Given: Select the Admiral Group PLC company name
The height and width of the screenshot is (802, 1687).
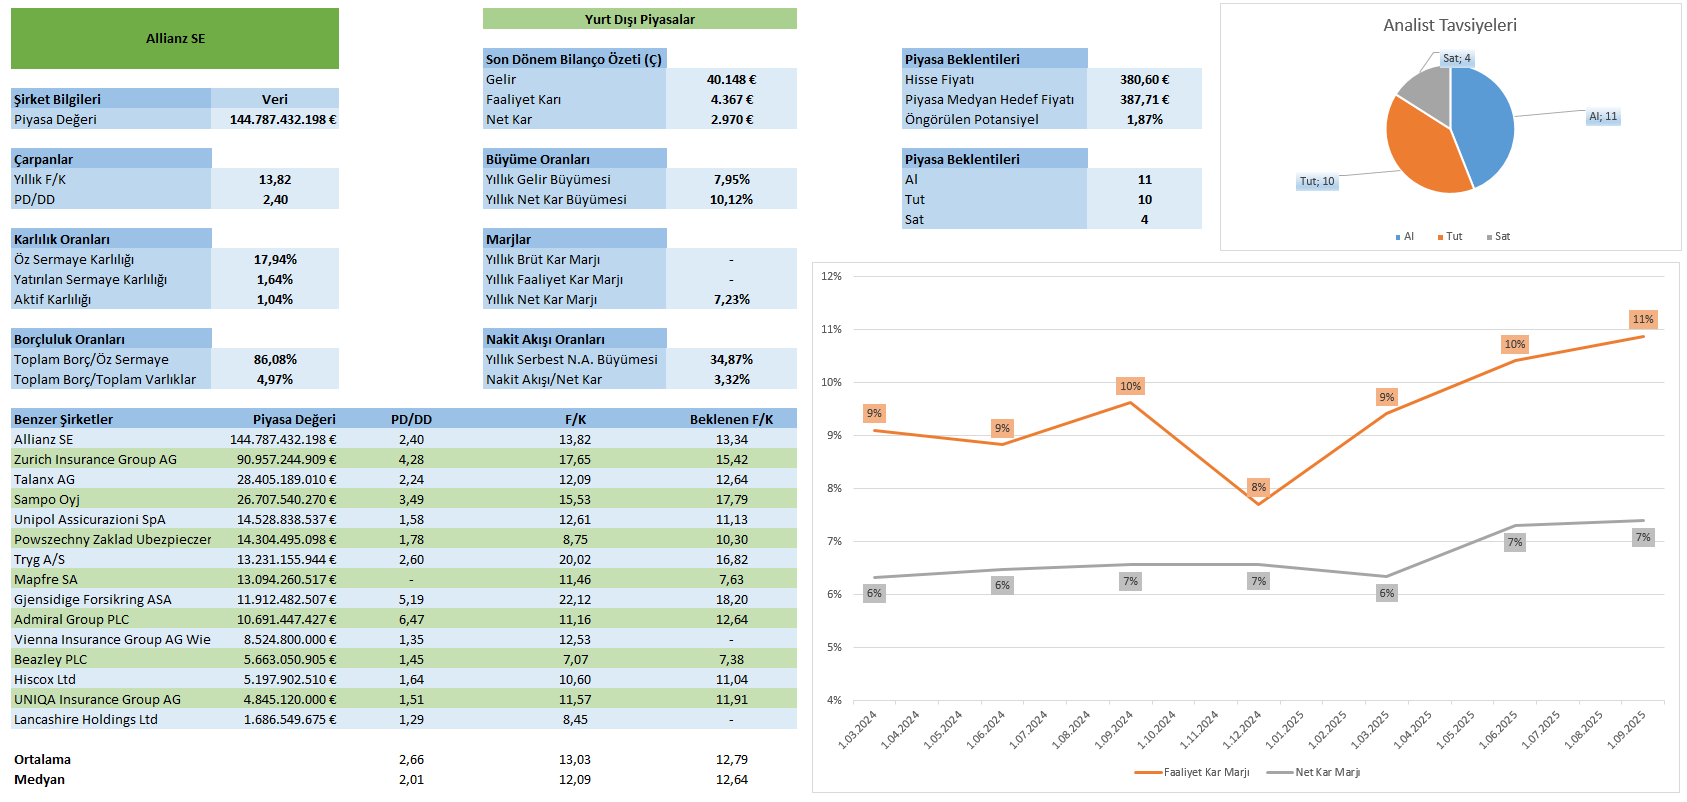Looking at the screenshot, I should [72, 619].
